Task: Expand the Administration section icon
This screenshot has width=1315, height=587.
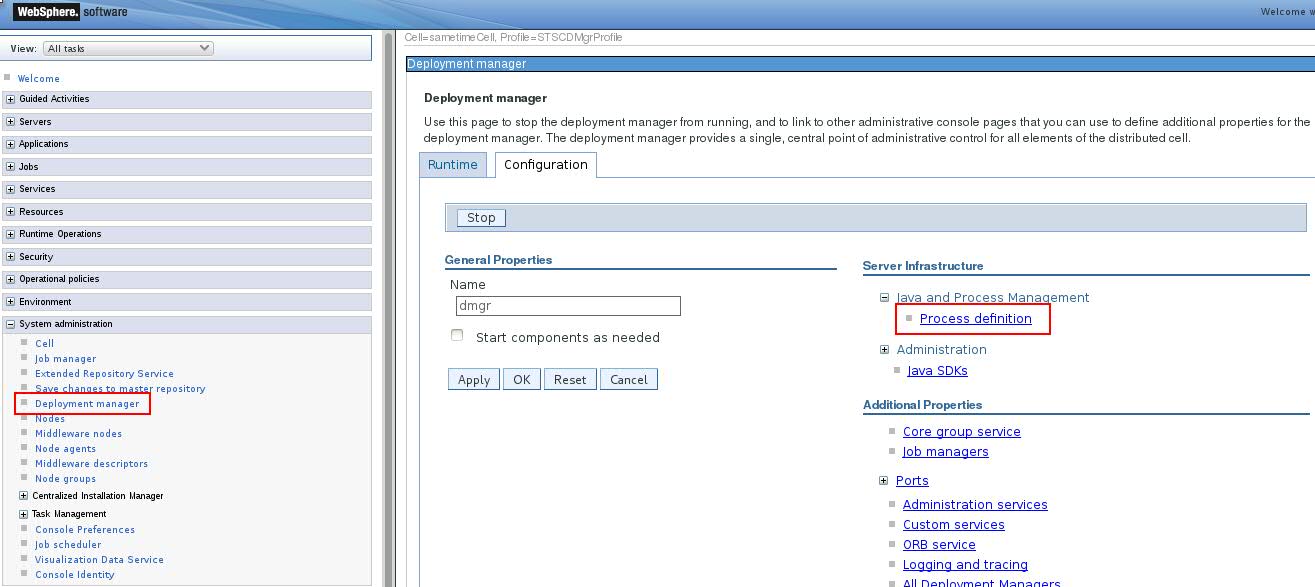Action: (x=884, y=350)
